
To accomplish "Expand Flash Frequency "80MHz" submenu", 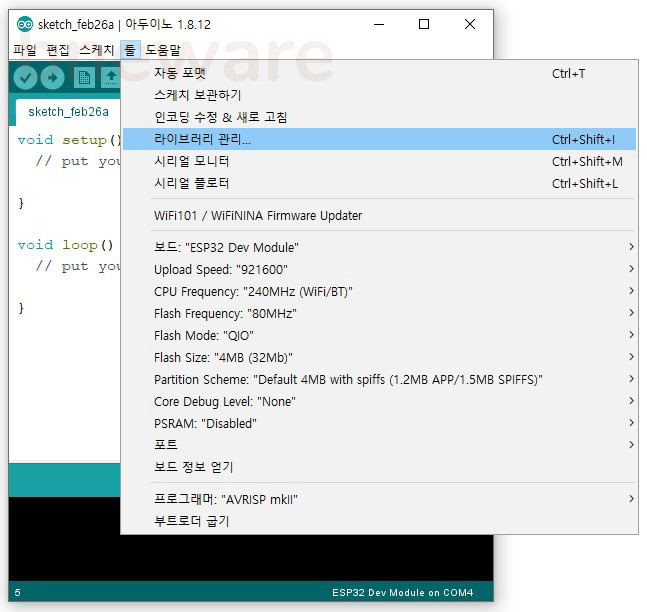I will point(379,314).
